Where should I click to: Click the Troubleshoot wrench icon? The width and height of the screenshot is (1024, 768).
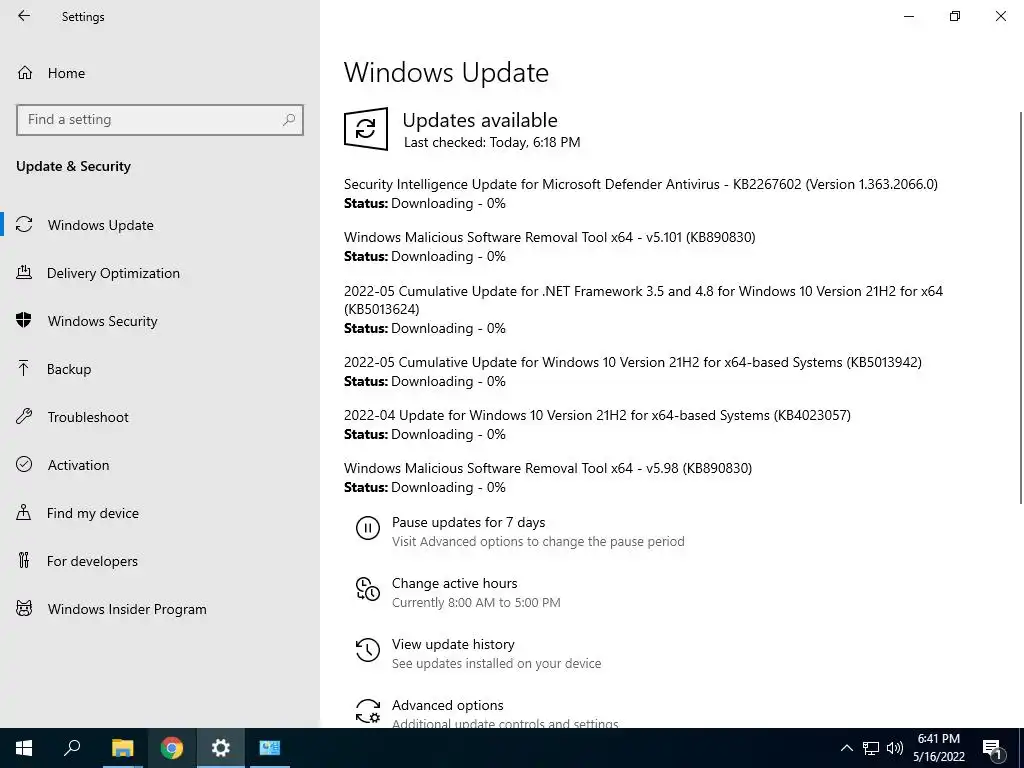click(x=24, y=416)
